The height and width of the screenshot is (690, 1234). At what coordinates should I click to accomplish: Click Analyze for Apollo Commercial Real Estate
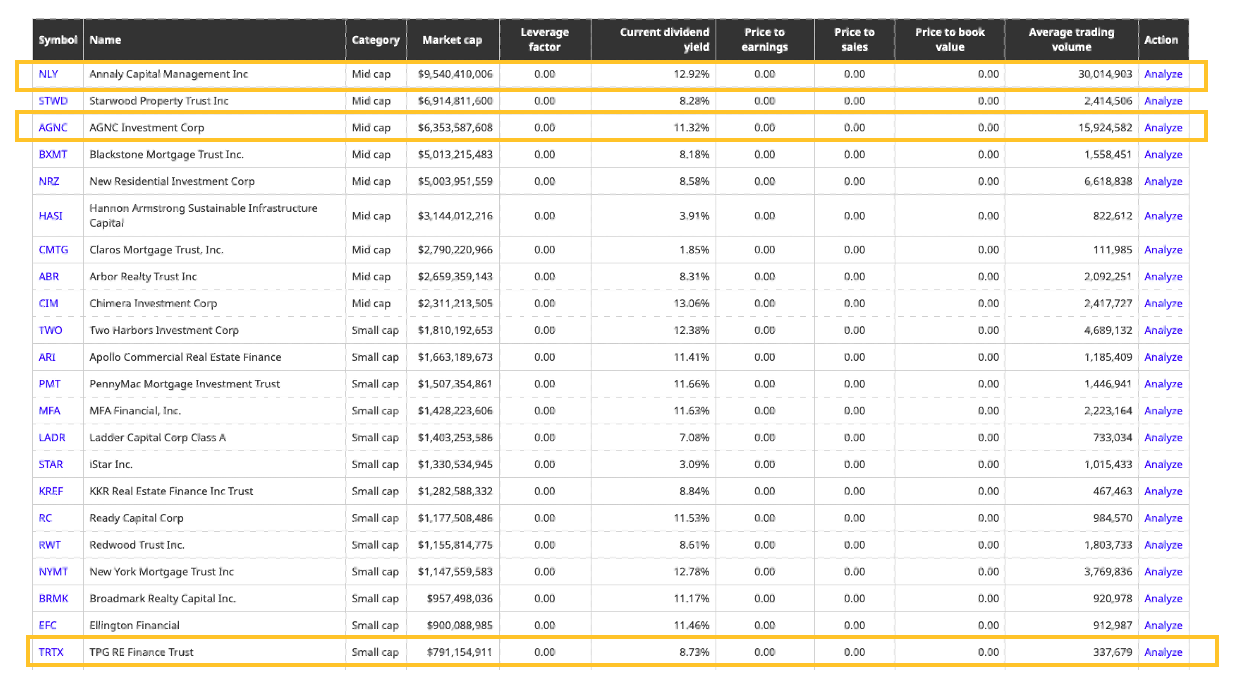click(x=1163, y=358)
